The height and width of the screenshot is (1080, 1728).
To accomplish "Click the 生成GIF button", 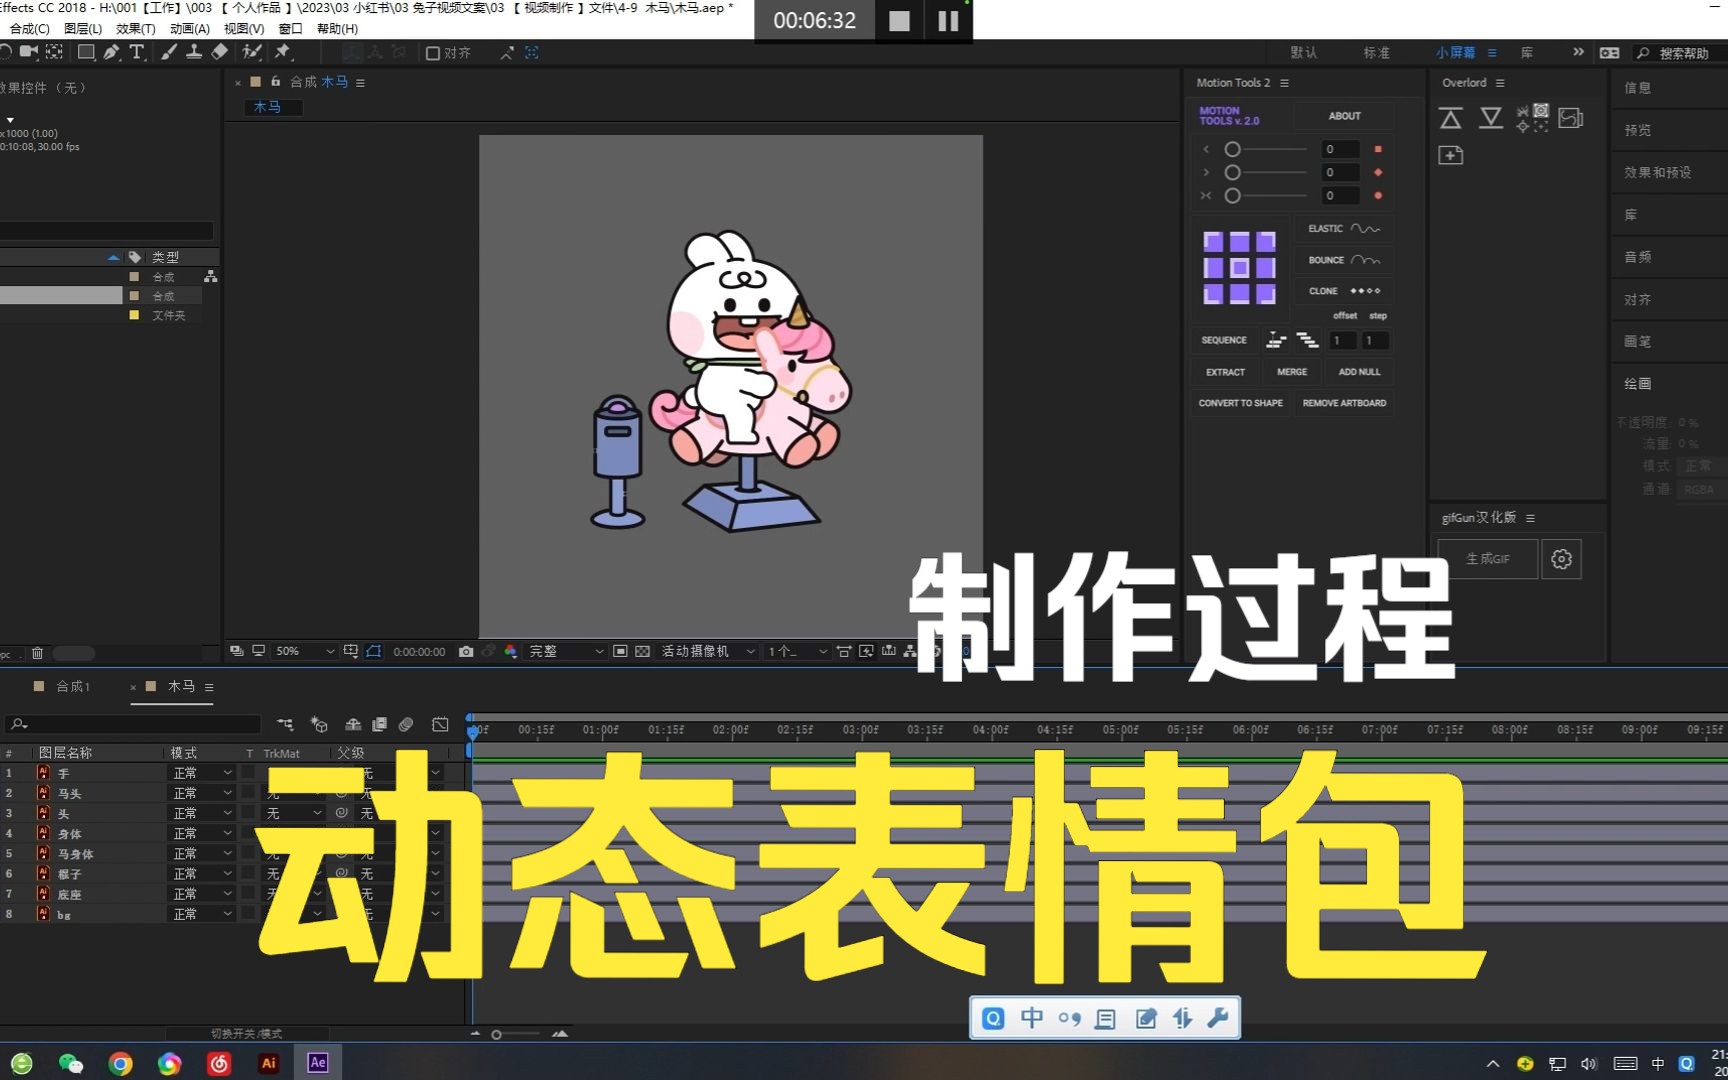I will coord(1488,559).
